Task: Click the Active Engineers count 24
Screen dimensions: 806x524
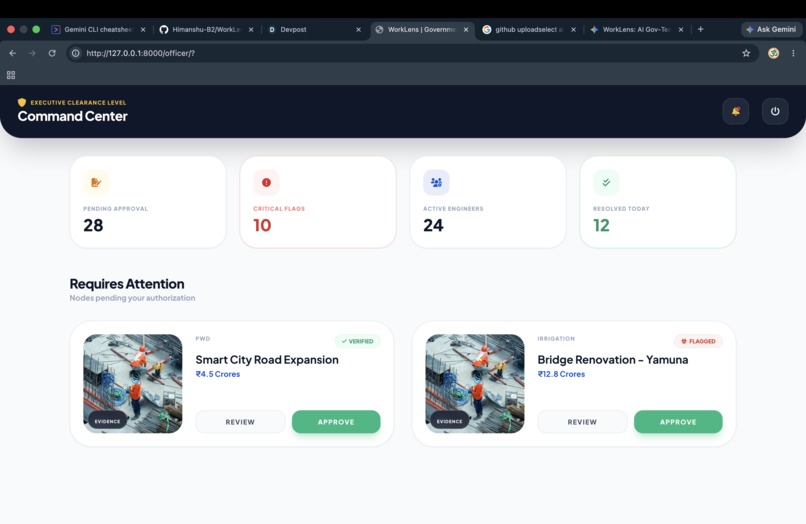Action: click(x=433, y=225)
